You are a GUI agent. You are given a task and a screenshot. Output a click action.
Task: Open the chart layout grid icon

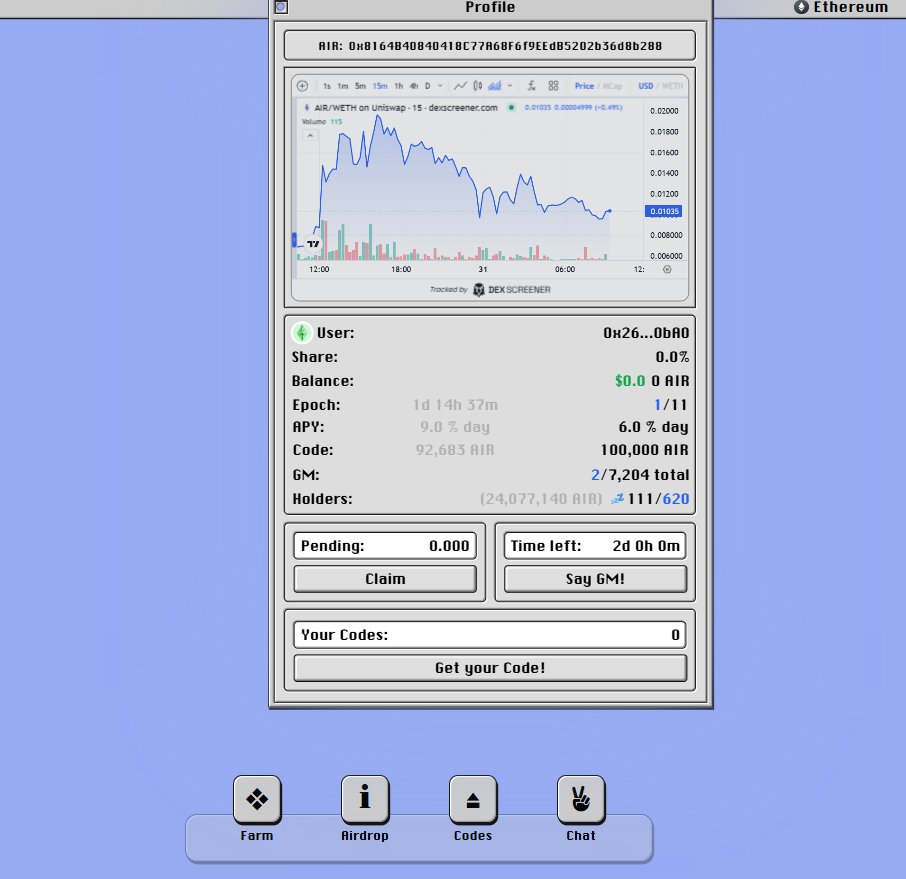(554, 86)
